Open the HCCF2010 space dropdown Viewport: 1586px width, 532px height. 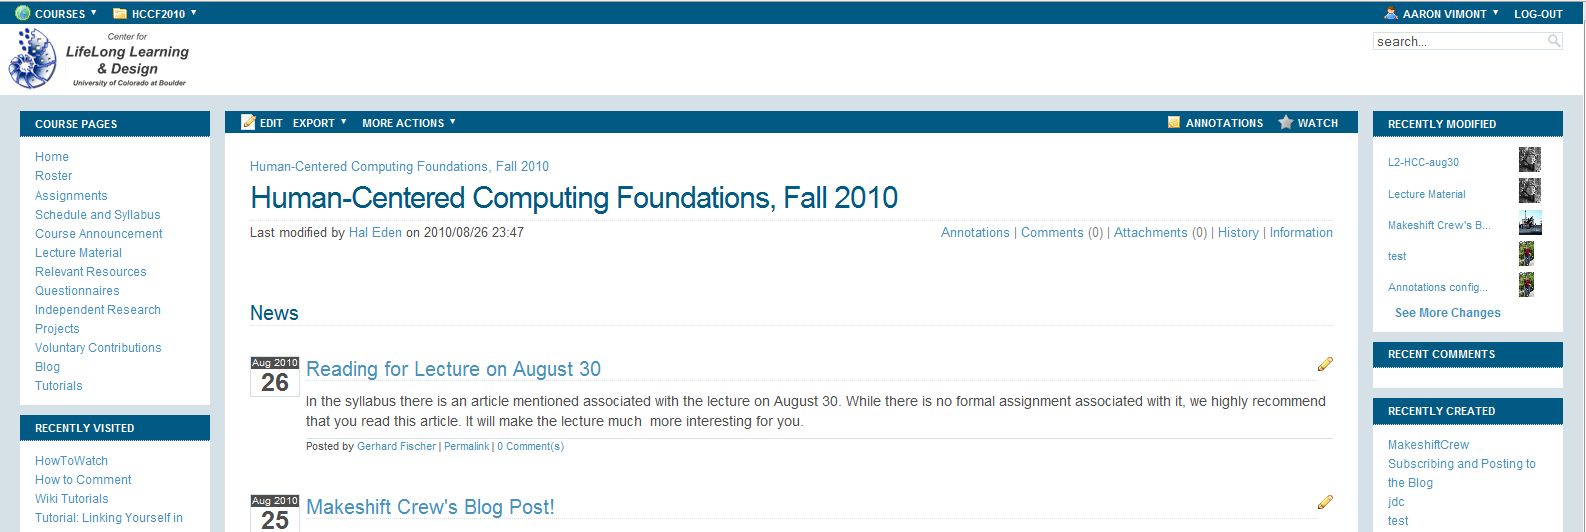pos(155,14)
